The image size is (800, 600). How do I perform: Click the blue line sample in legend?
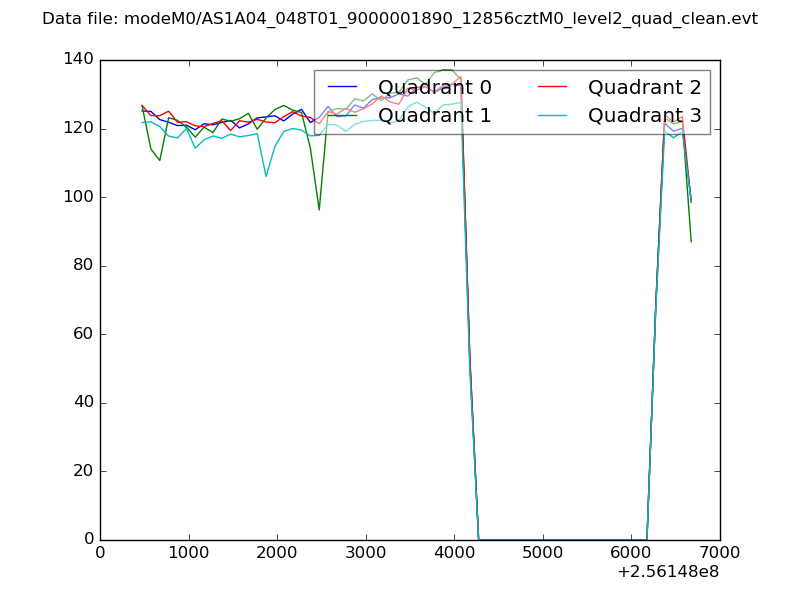tap(342, 87)
